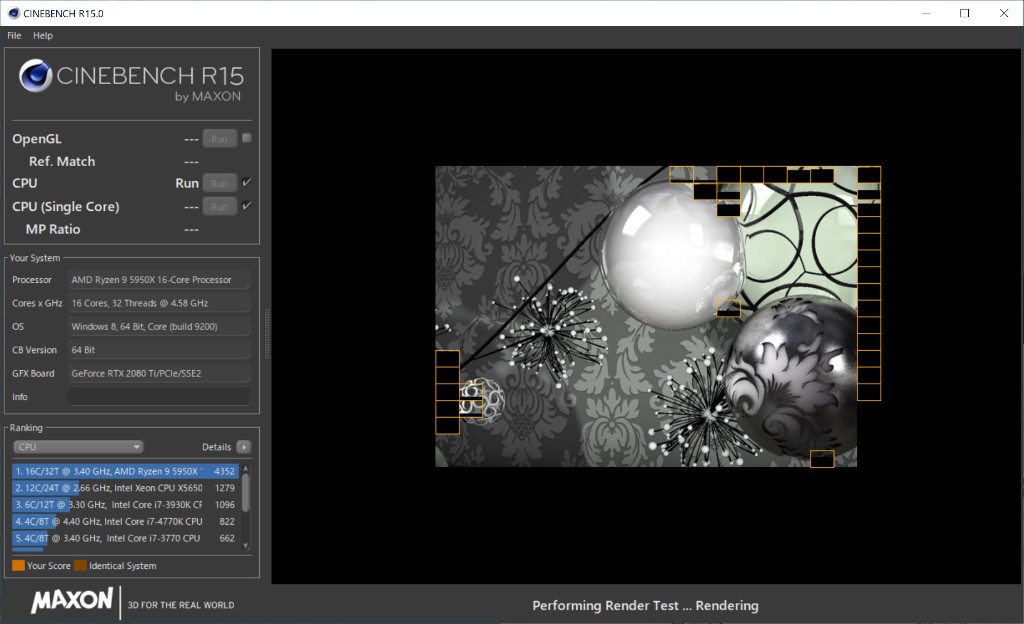Screen dimensions: 1024x624
Task: Open the File menu
Action: point(14,35)
